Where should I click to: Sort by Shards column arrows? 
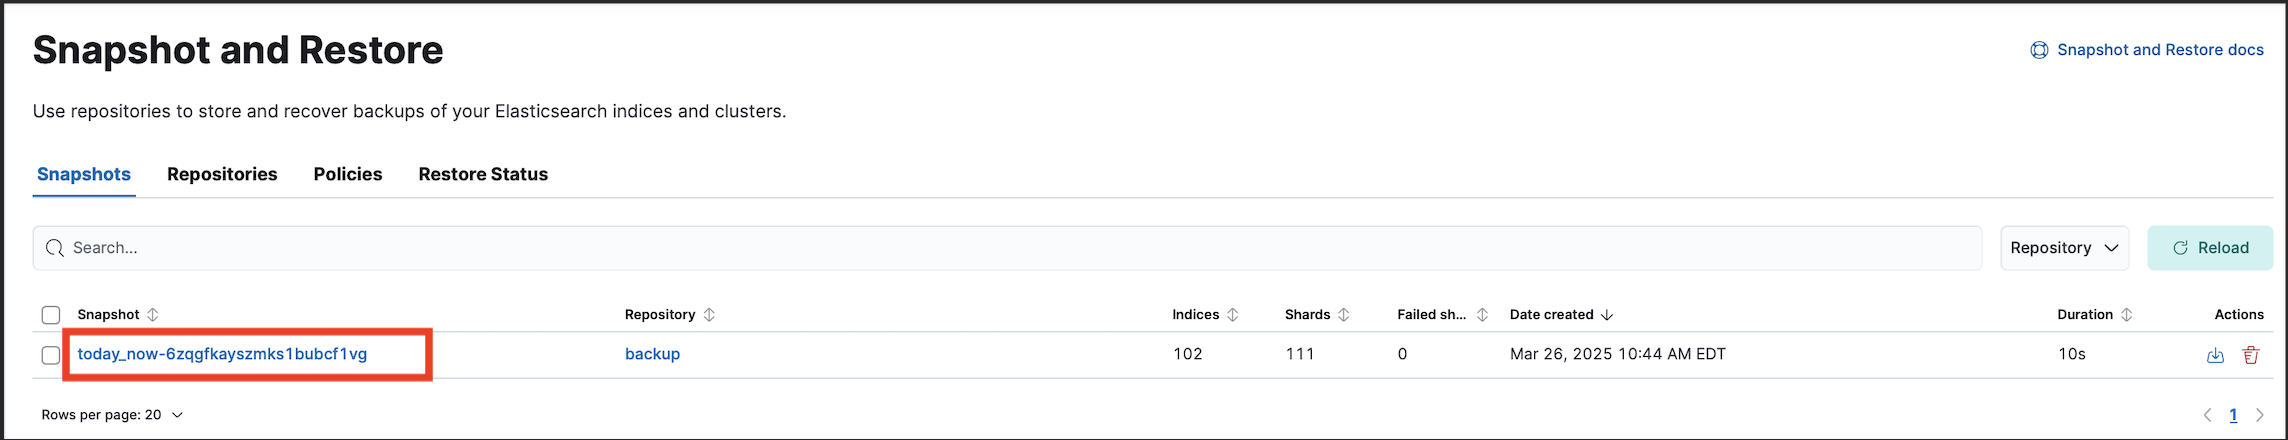(x=1344, y=314)
